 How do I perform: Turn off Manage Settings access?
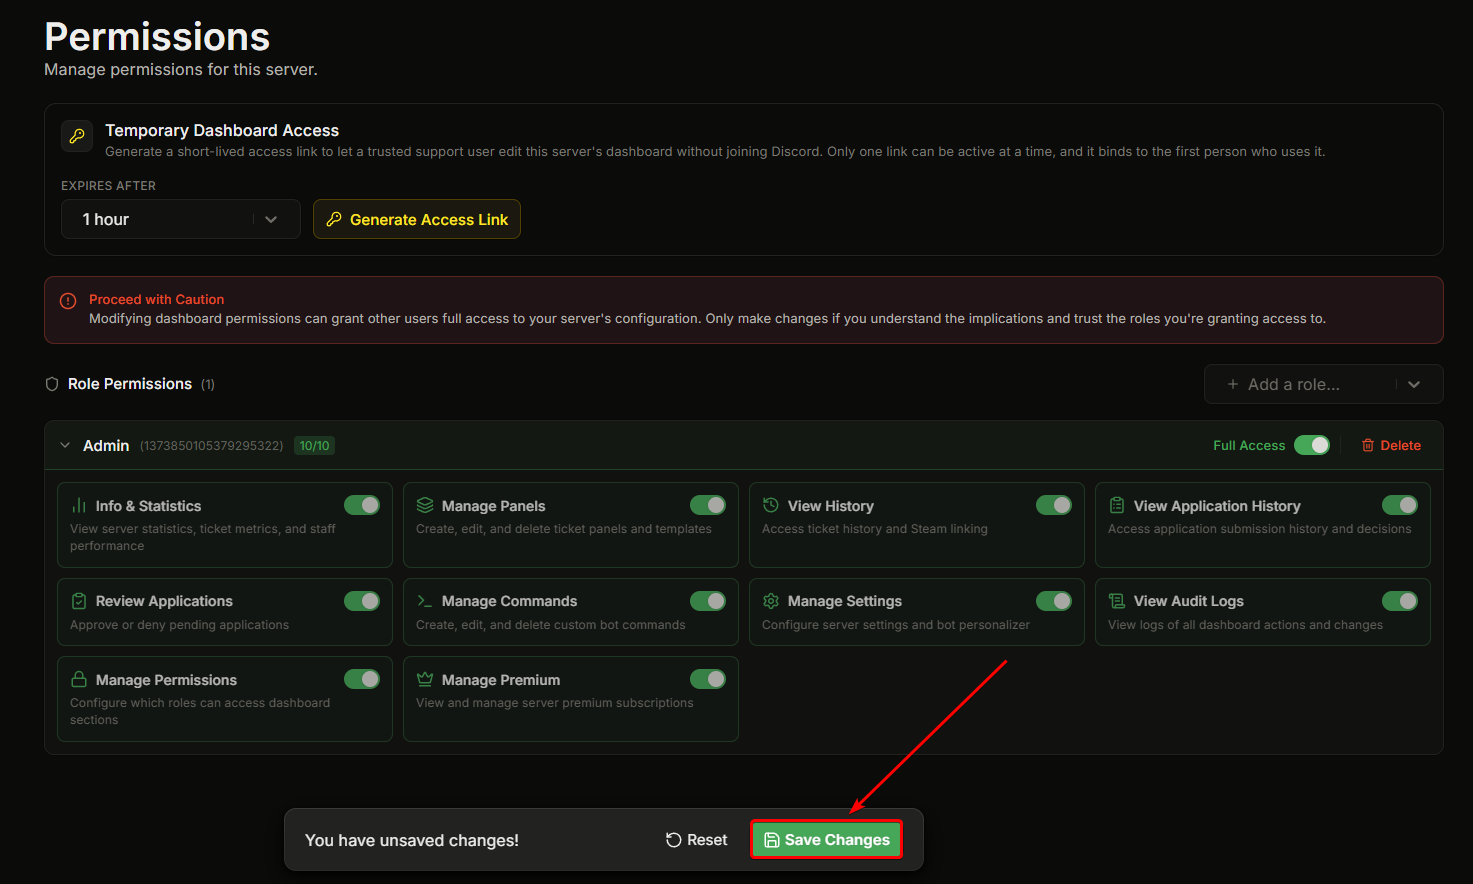point(1054,601)
